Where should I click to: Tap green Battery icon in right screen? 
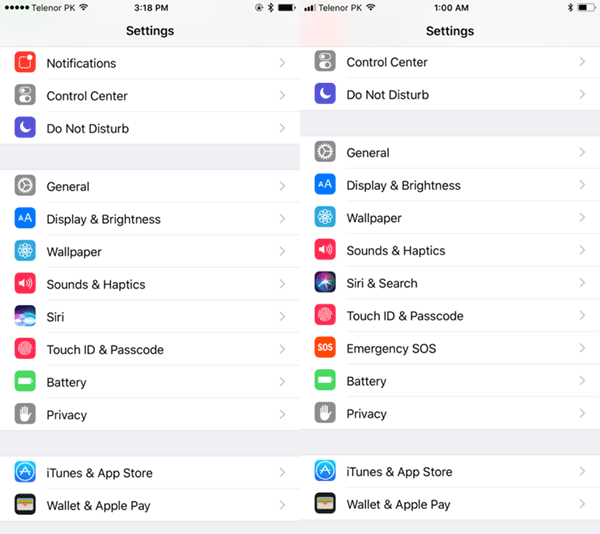point(325,380)
